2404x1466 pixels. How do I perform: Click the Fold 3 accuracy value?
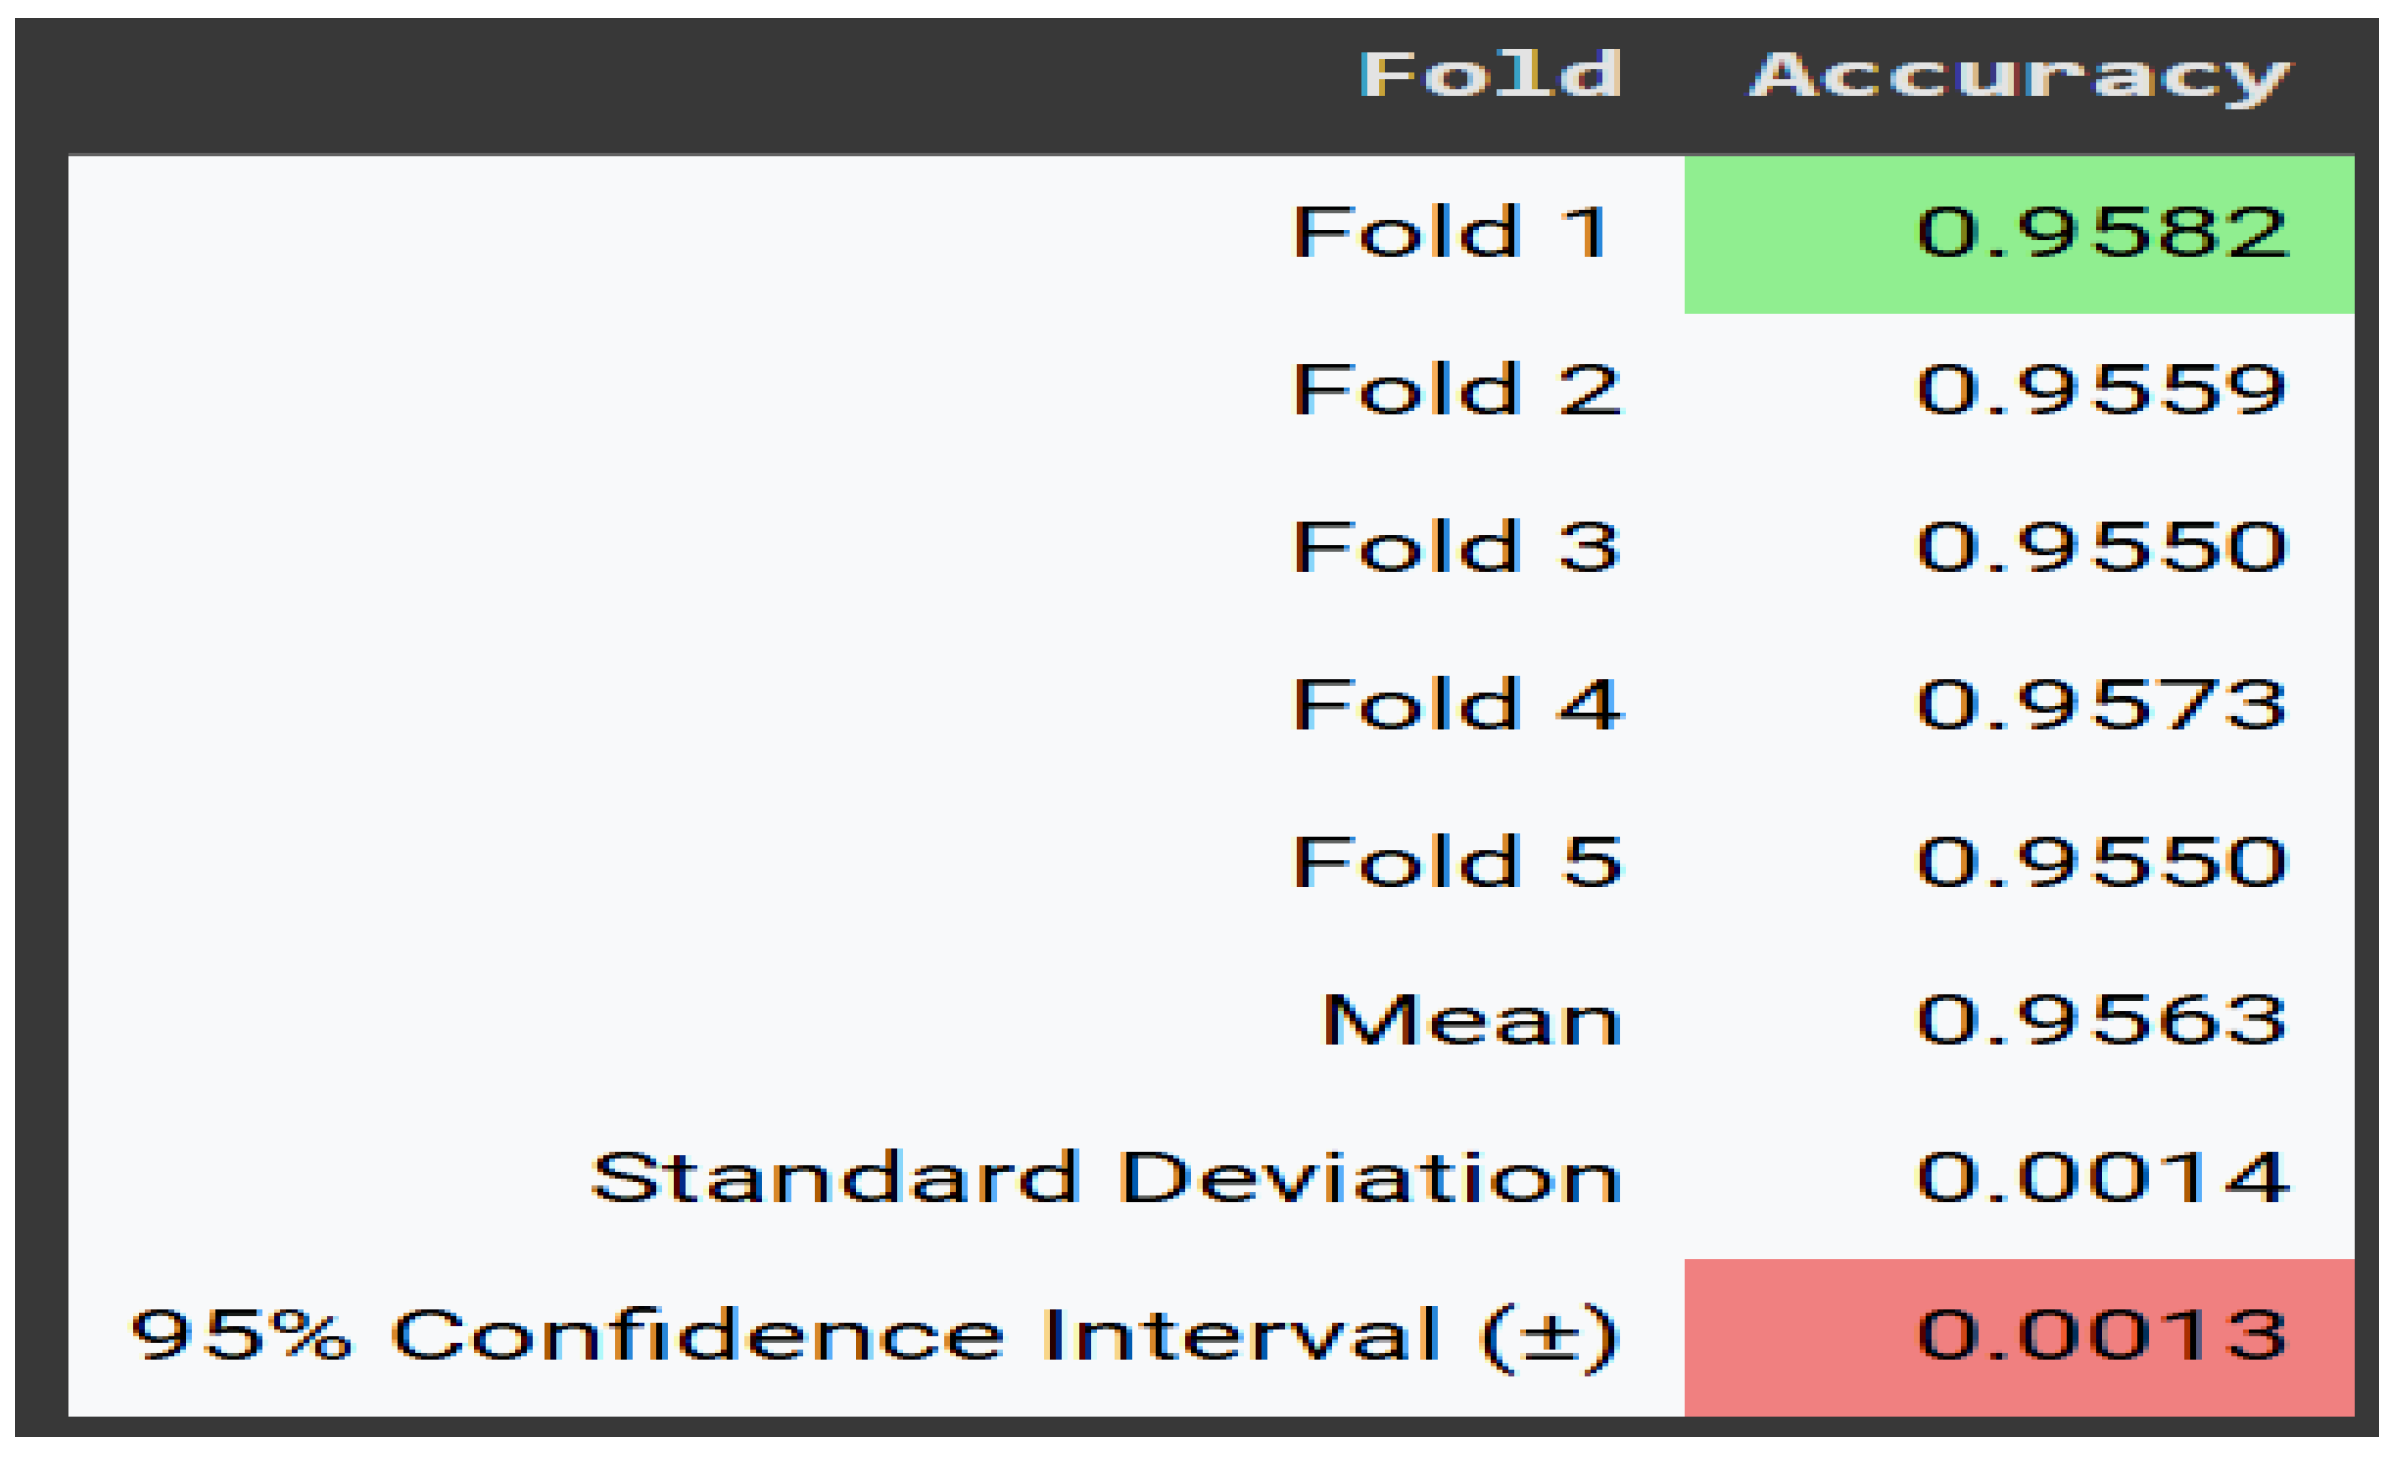click(2102, 547)
